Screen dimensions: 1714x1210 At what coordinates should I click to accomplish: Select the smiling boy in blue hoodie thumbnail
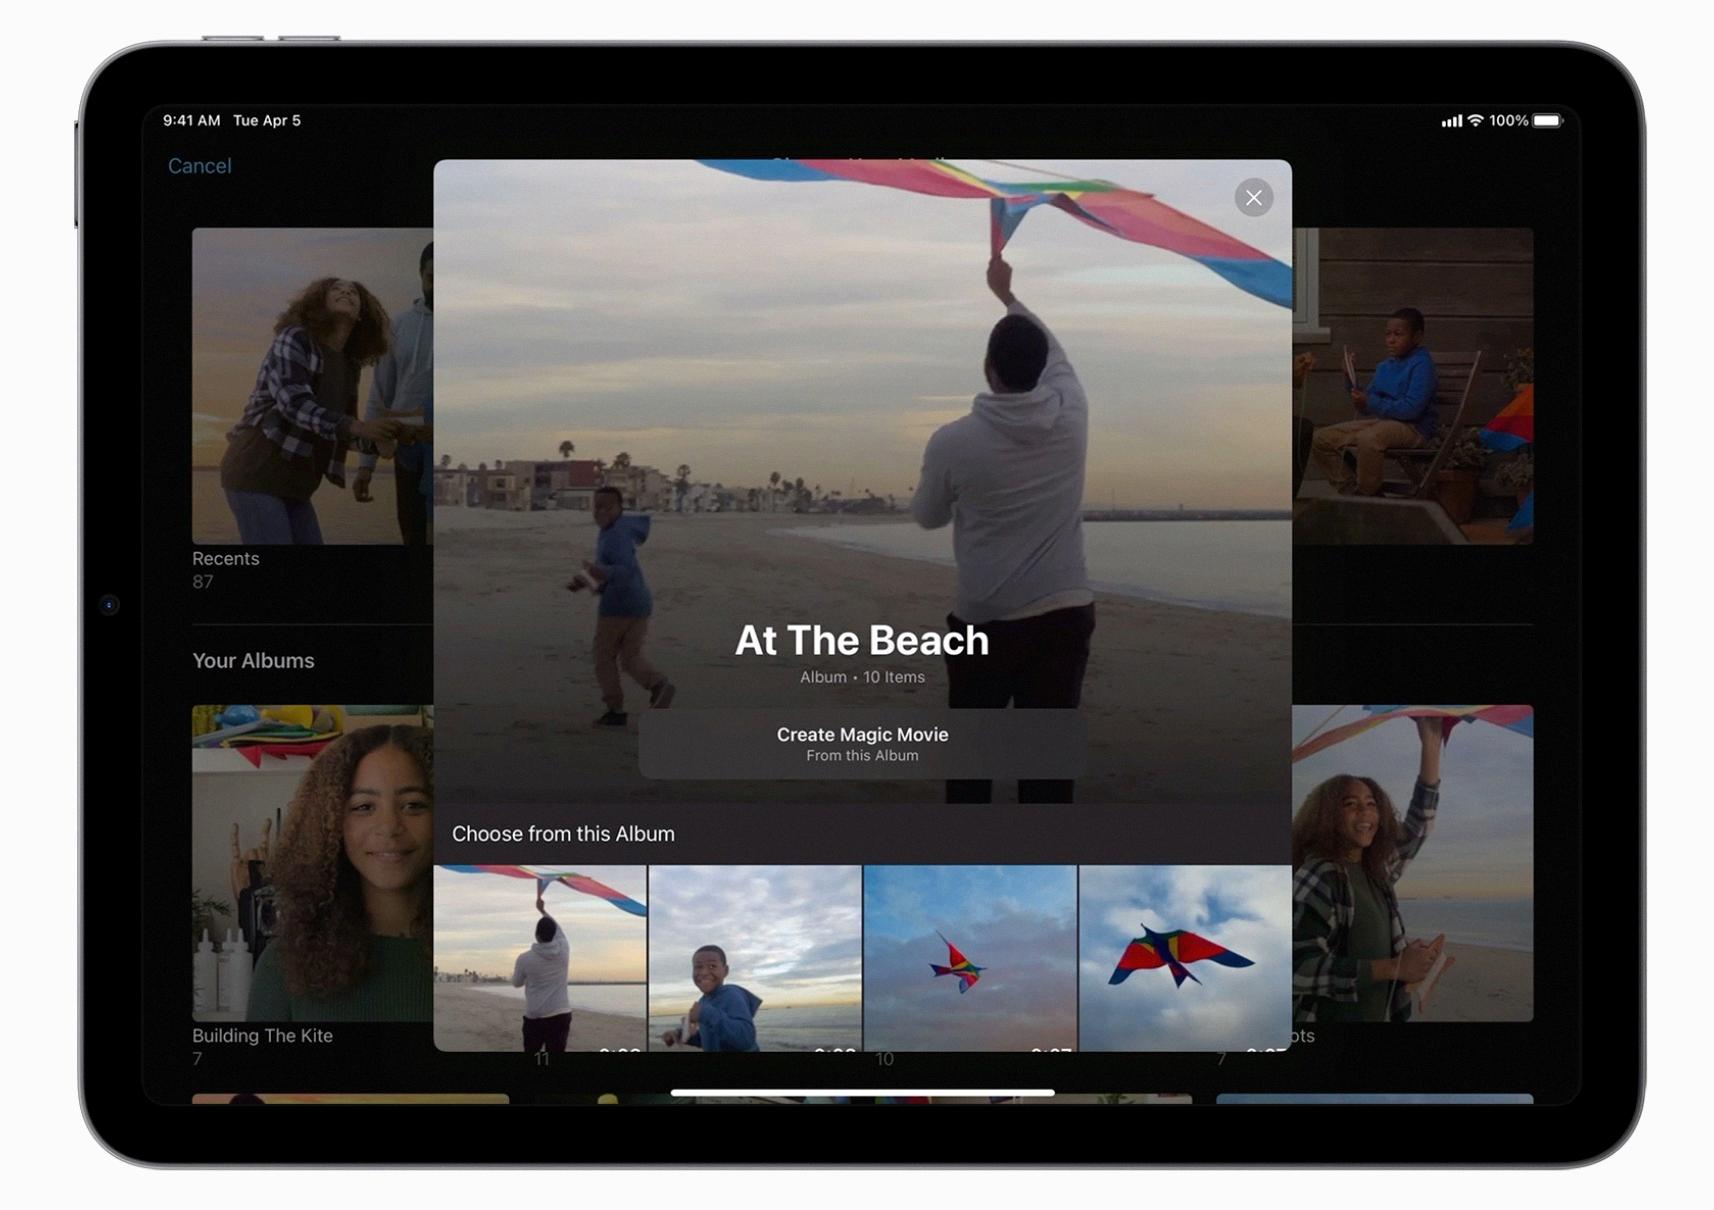coord(755,958)
